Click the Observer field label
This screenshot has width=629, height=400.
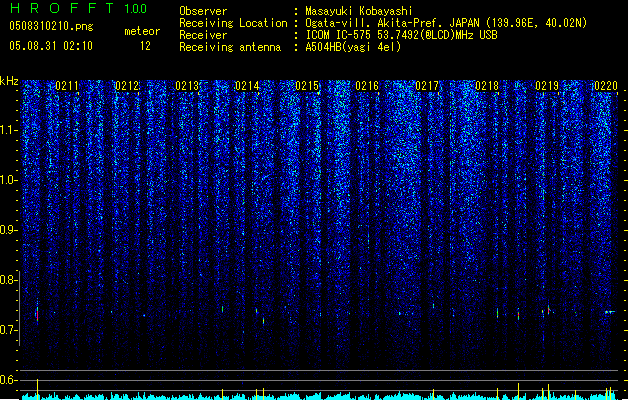point(203,11)
